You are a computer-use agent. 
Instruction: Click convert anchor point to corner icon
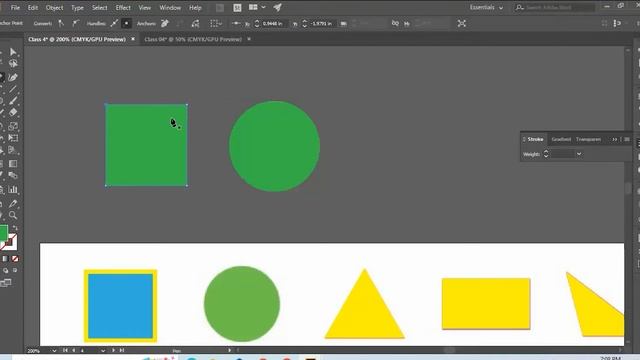tap(61, 24)
